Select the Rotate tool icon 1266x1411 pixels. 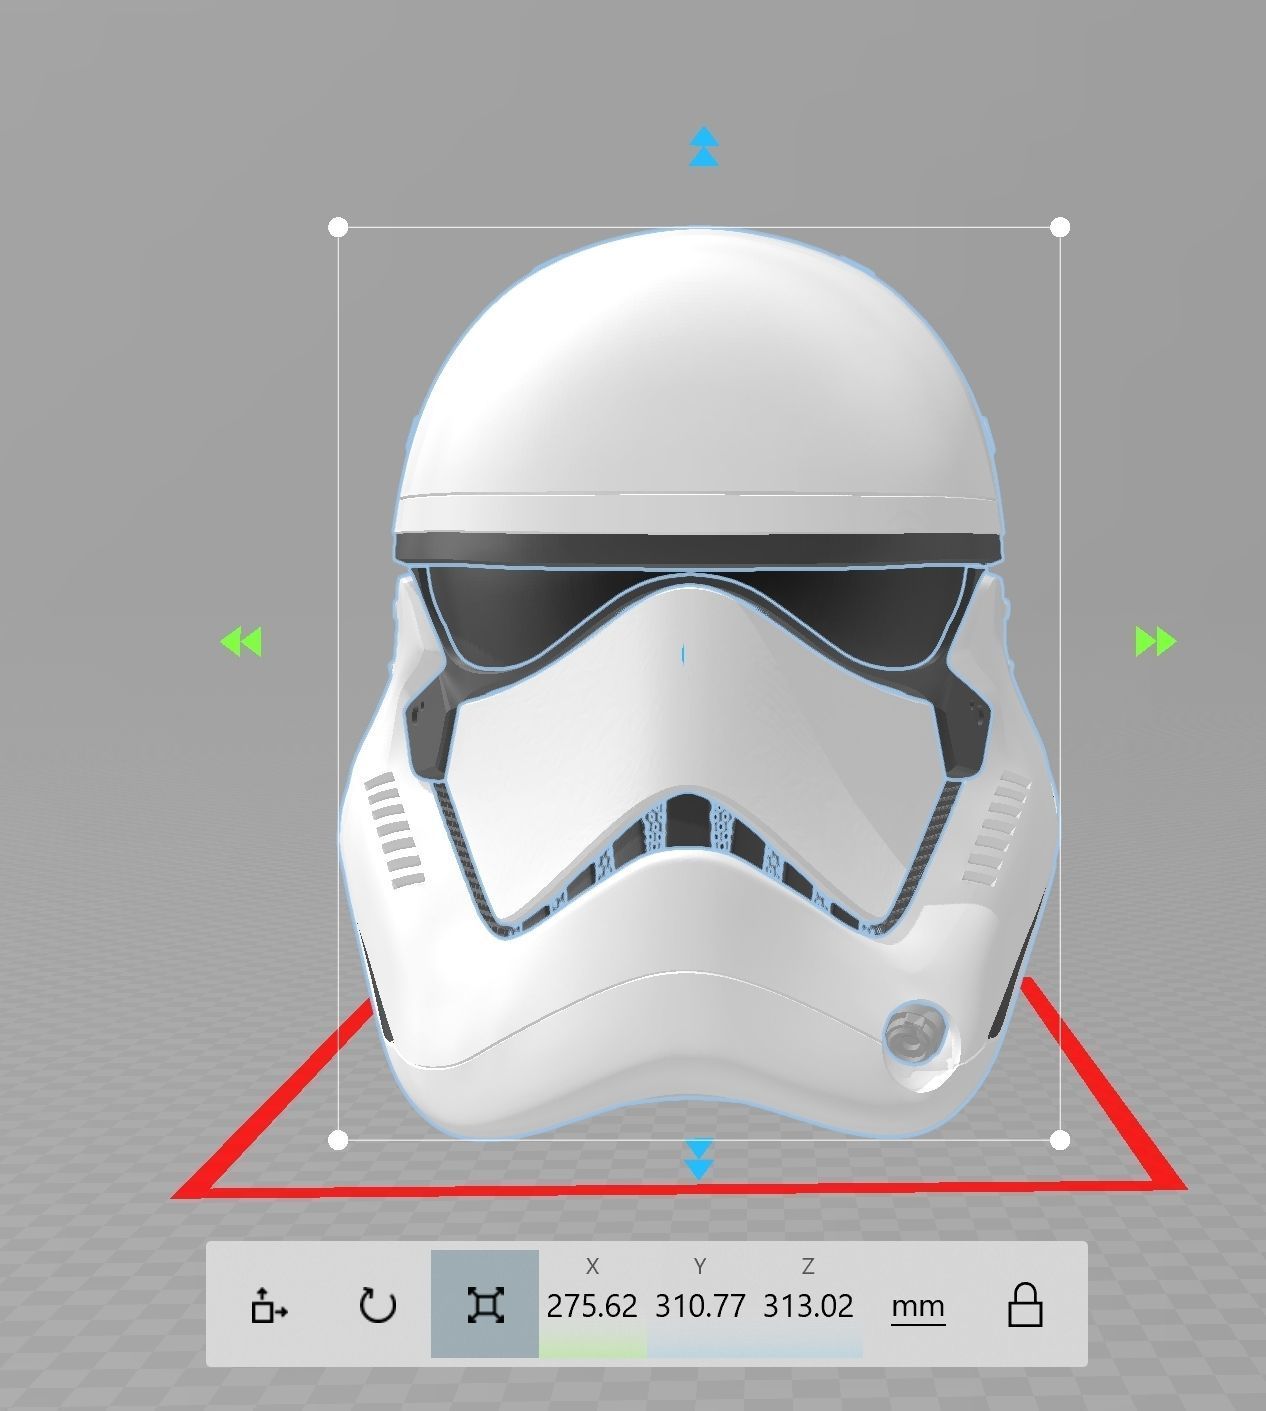(x=377, y=1305)
